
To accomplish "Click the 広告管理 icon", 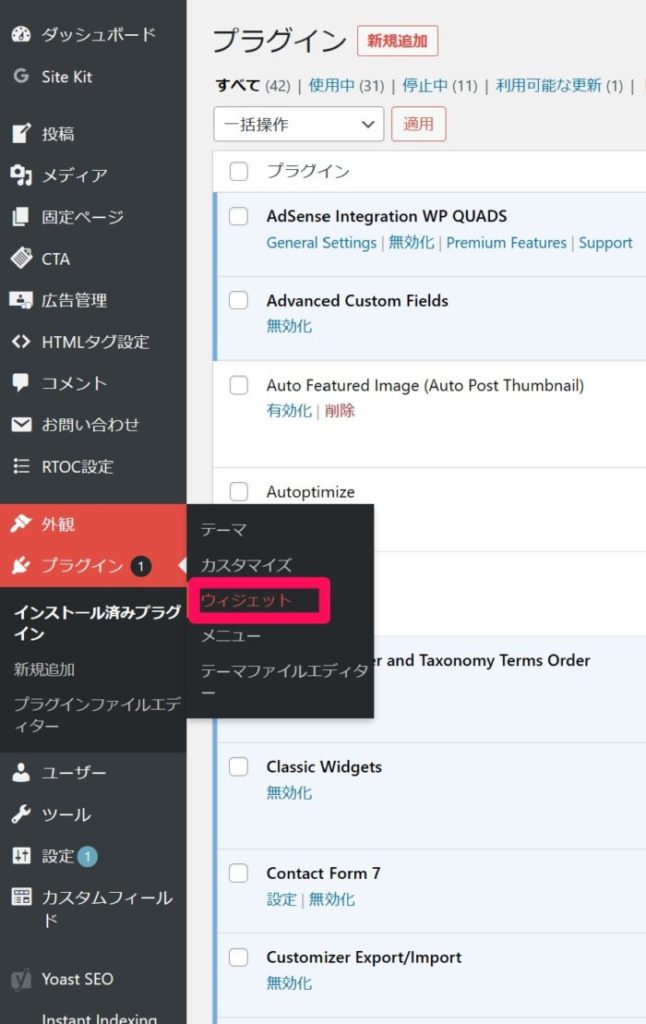I will (21, 300).
